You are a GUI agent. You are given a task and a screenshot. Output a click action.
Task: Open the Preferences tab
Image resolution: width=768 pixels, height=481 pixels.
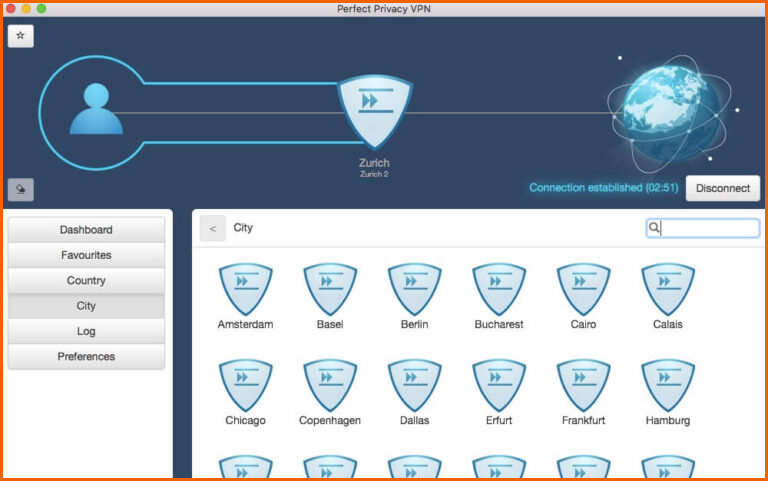86,357
